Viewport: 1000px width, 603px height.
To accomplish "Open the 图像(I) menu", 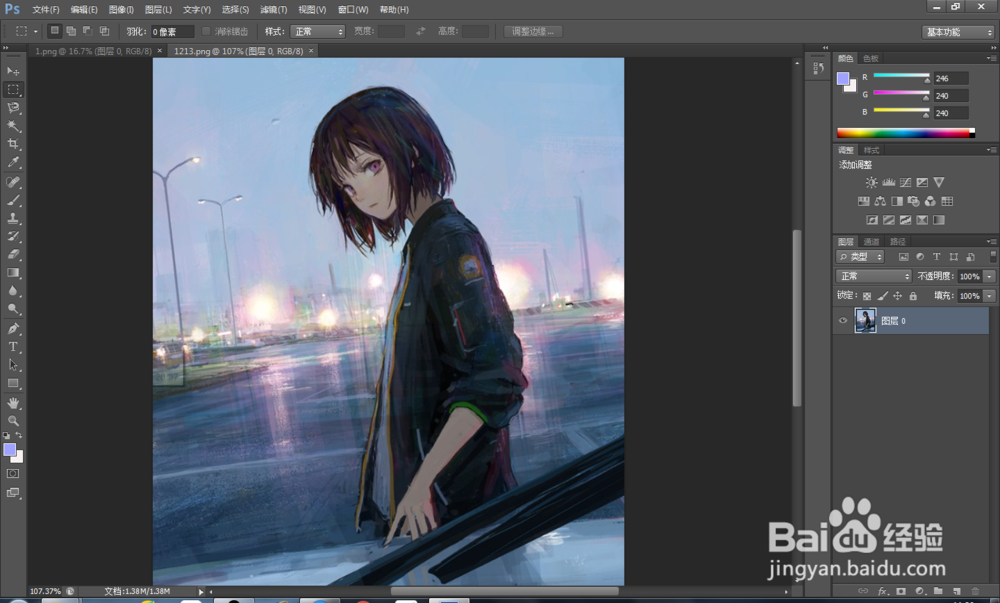I will click(121, 10).
